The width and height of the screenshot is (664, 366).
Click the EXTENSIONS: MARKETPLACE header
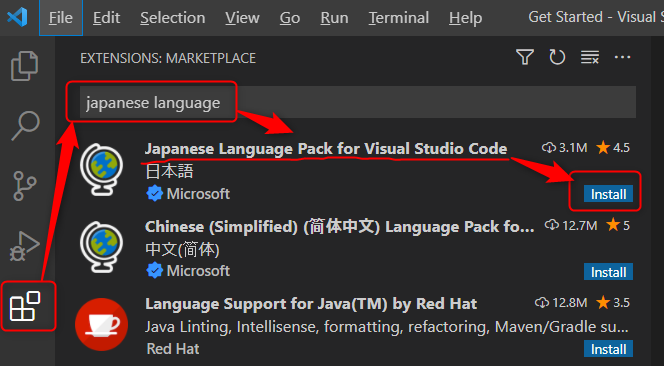coord(168,58)
